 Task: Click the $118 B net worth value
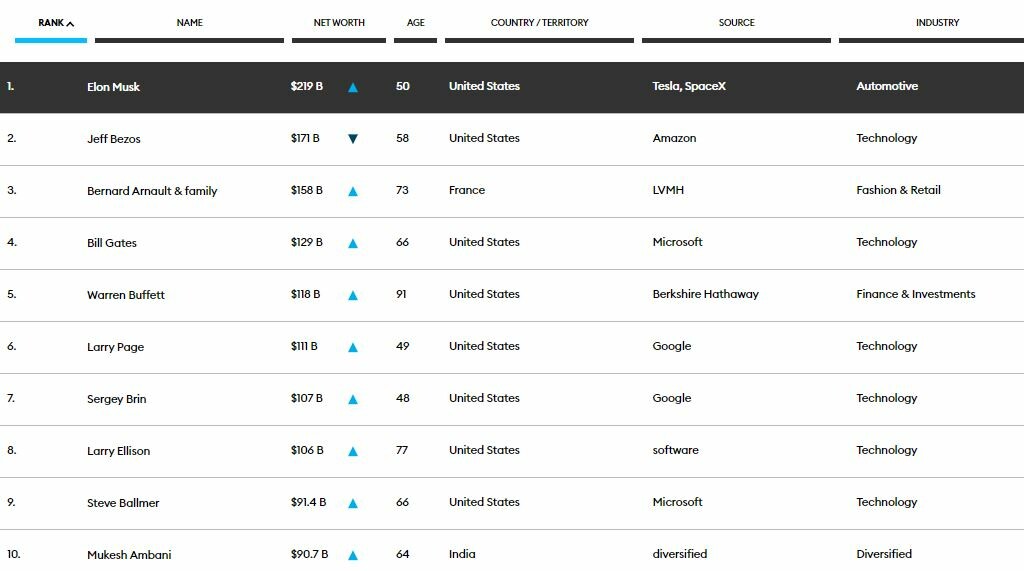[306, 294]
